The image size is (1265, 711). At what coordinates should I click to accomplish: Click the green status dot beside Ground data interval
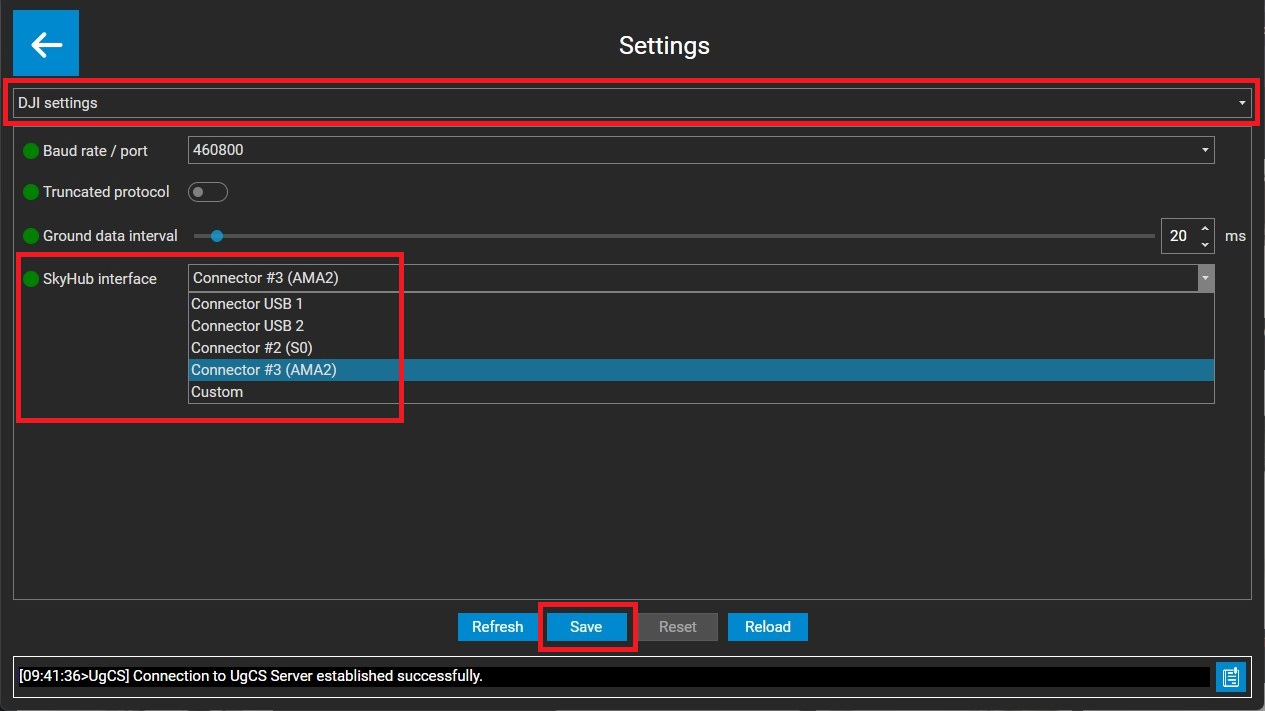(31, 236)
